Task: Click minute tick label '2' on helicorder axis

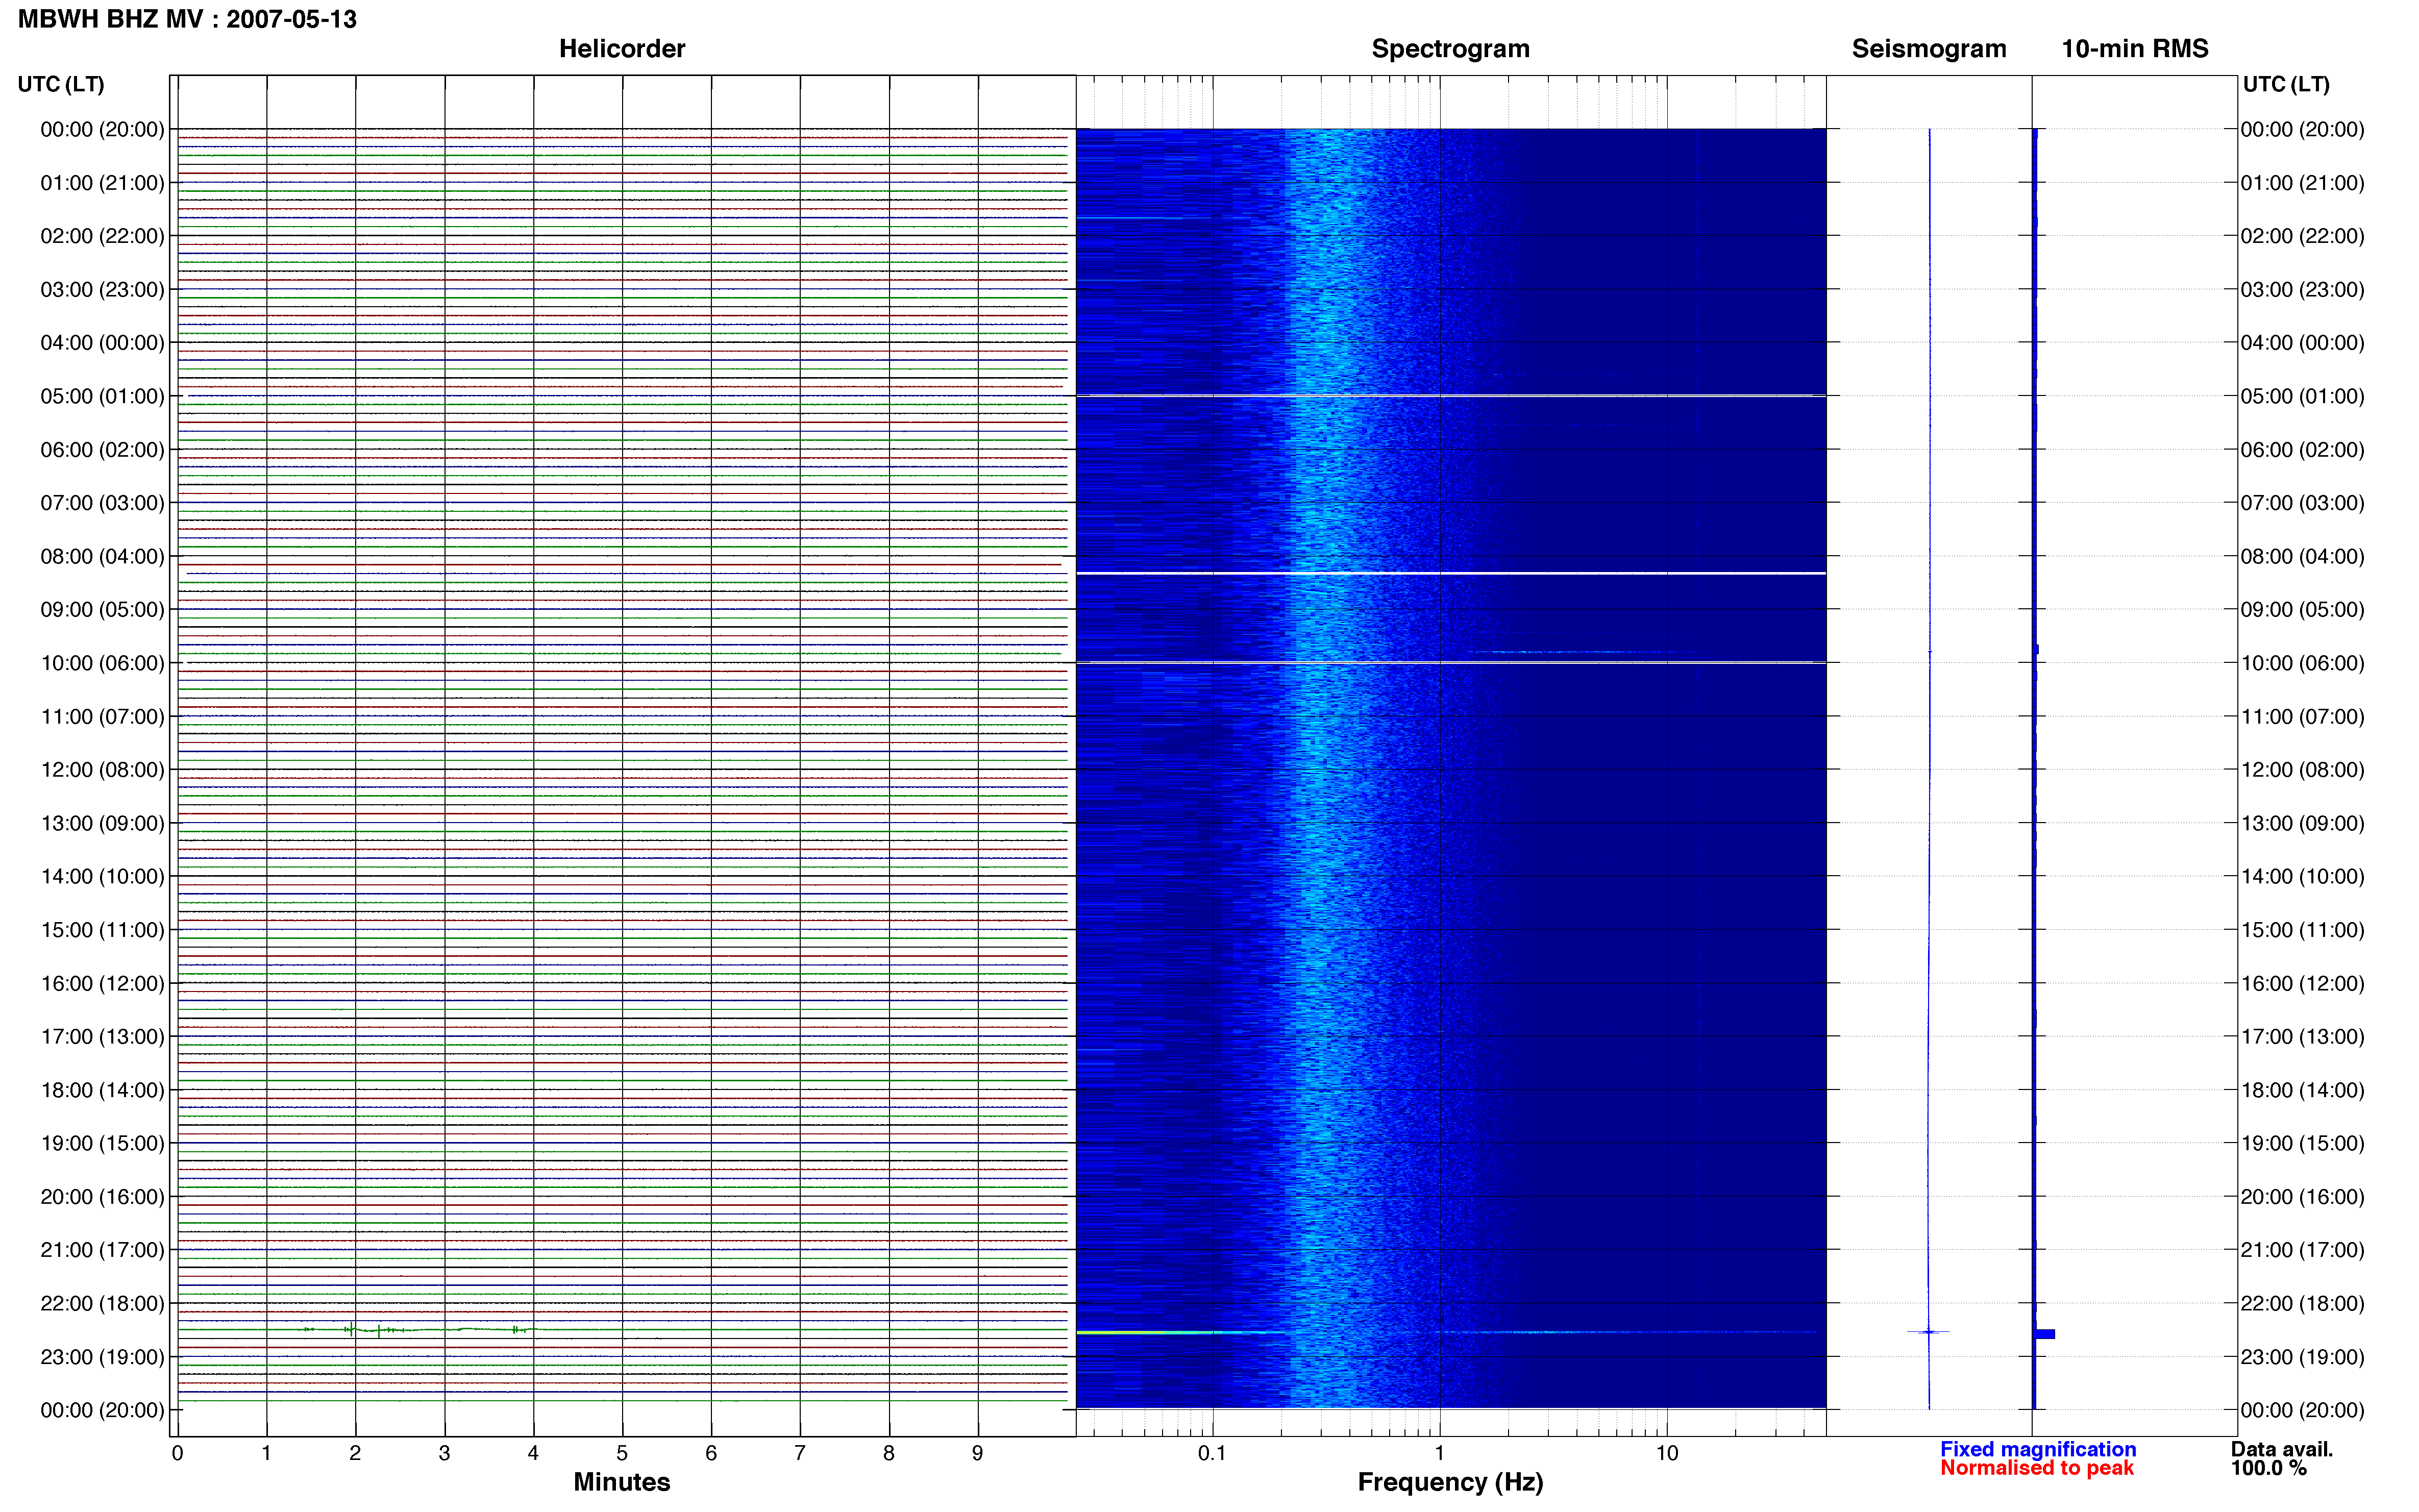Action: [355, 1453]
